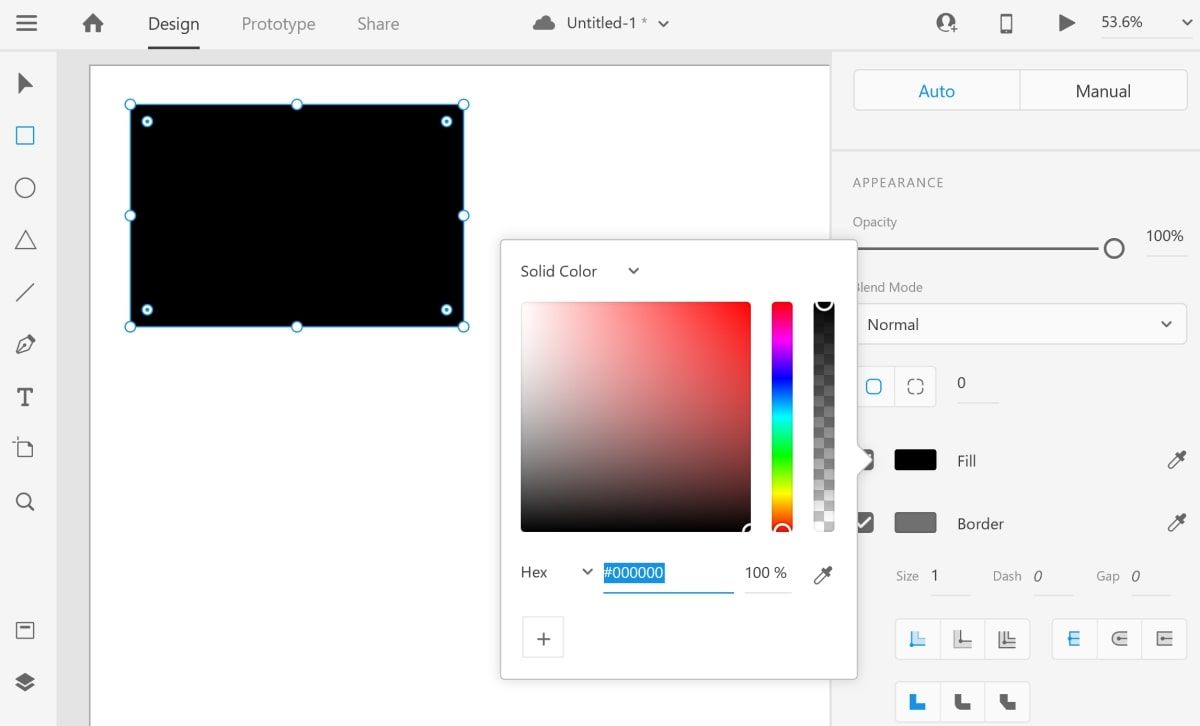Select the Polygon triangle tool
1200x726 pixels.
click(x=26, y=240)
